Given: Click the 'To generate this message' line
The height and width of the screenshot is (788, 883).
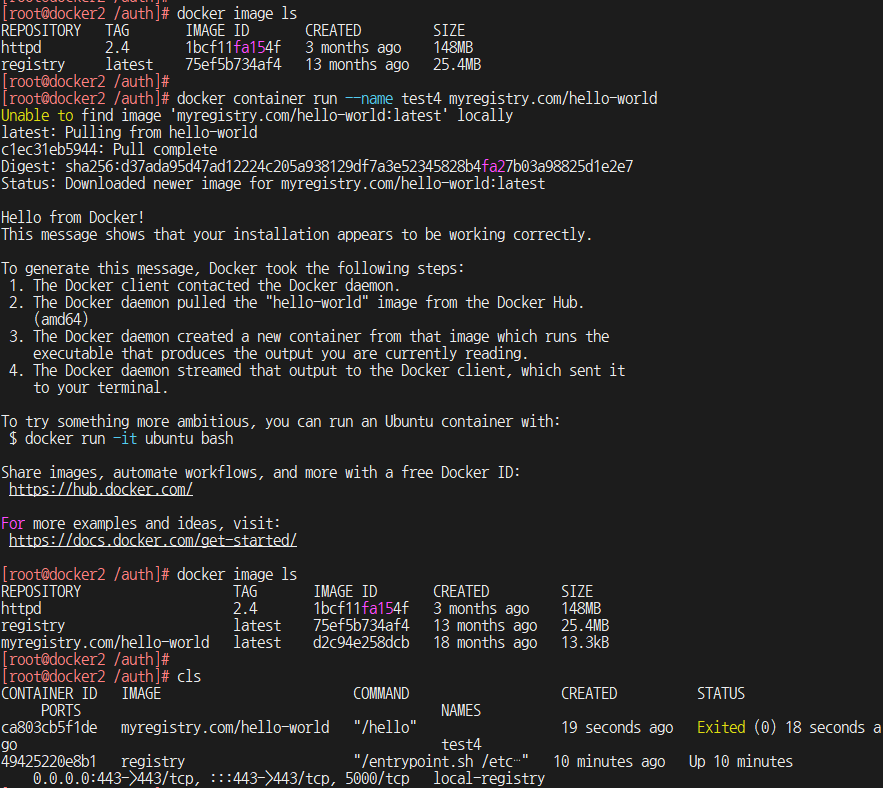Looking at the screenshot, I should pos(233,269).
